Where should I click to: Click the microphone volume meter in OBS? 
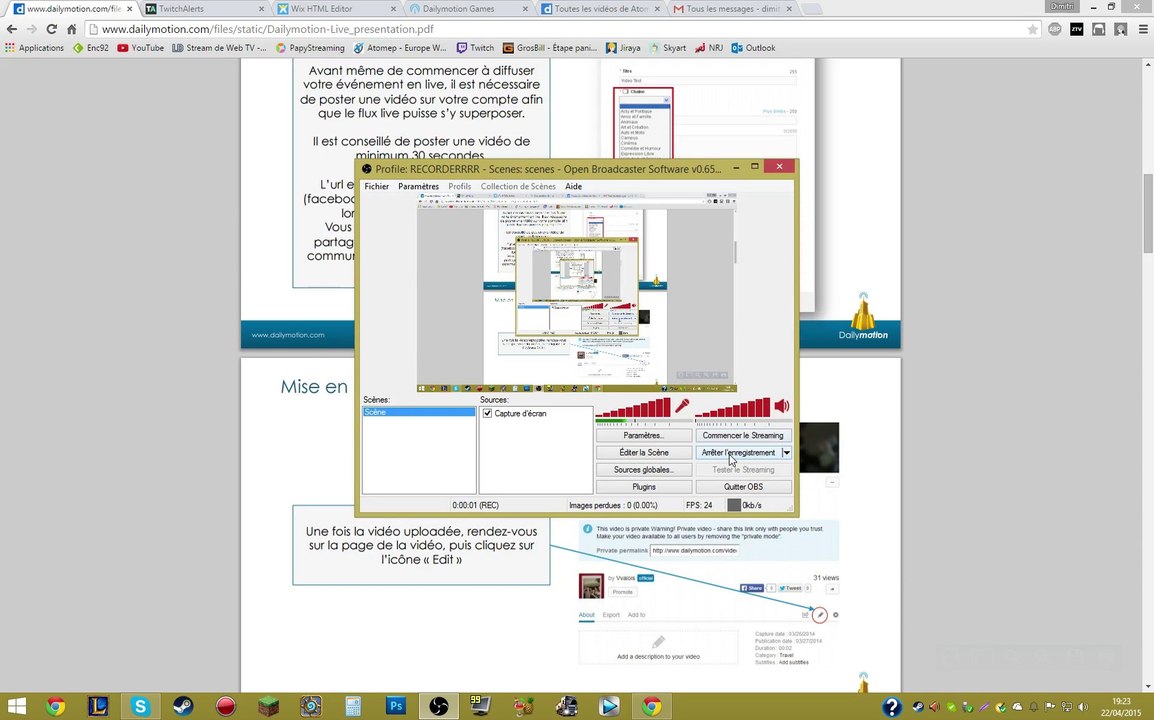click(x=633, y=407)
